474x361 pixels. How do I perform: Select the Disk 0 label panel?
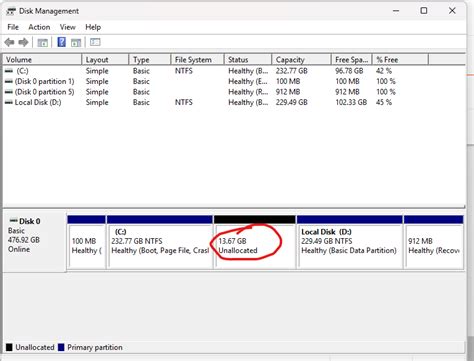(x=35, y=243)
